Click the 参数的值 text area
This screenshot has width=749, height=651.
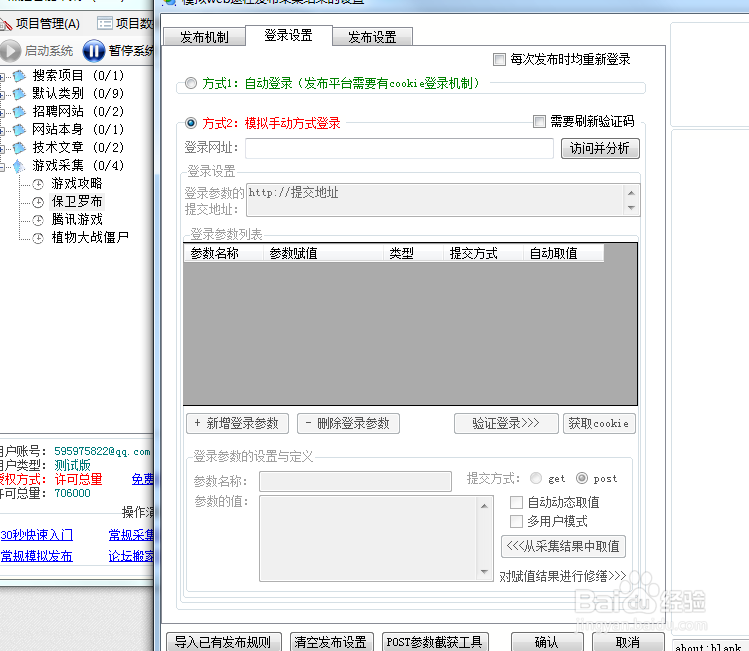(x=376, y=538)
